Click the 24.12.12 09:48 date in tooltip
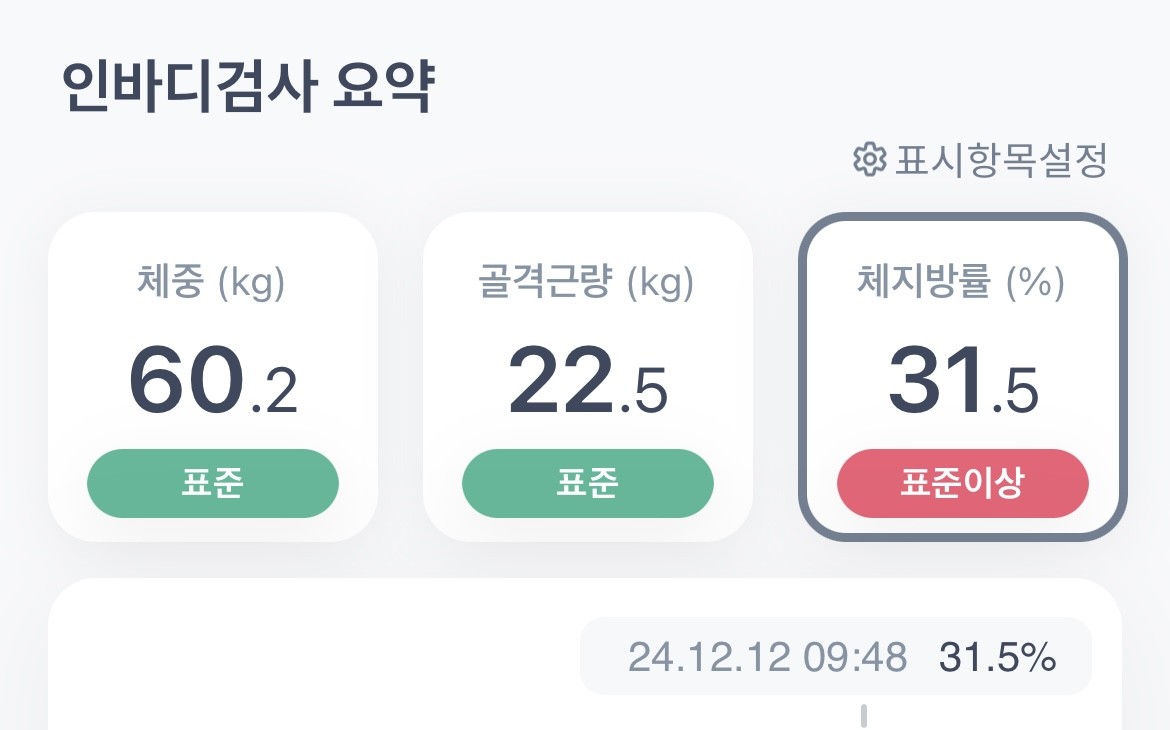 [767, 657]
